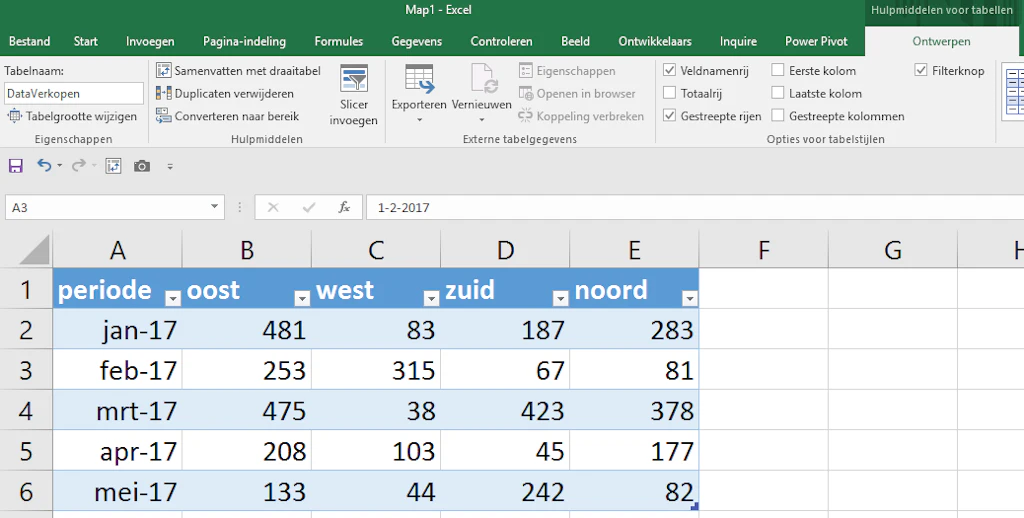Undo the last action

click(44, 166)
